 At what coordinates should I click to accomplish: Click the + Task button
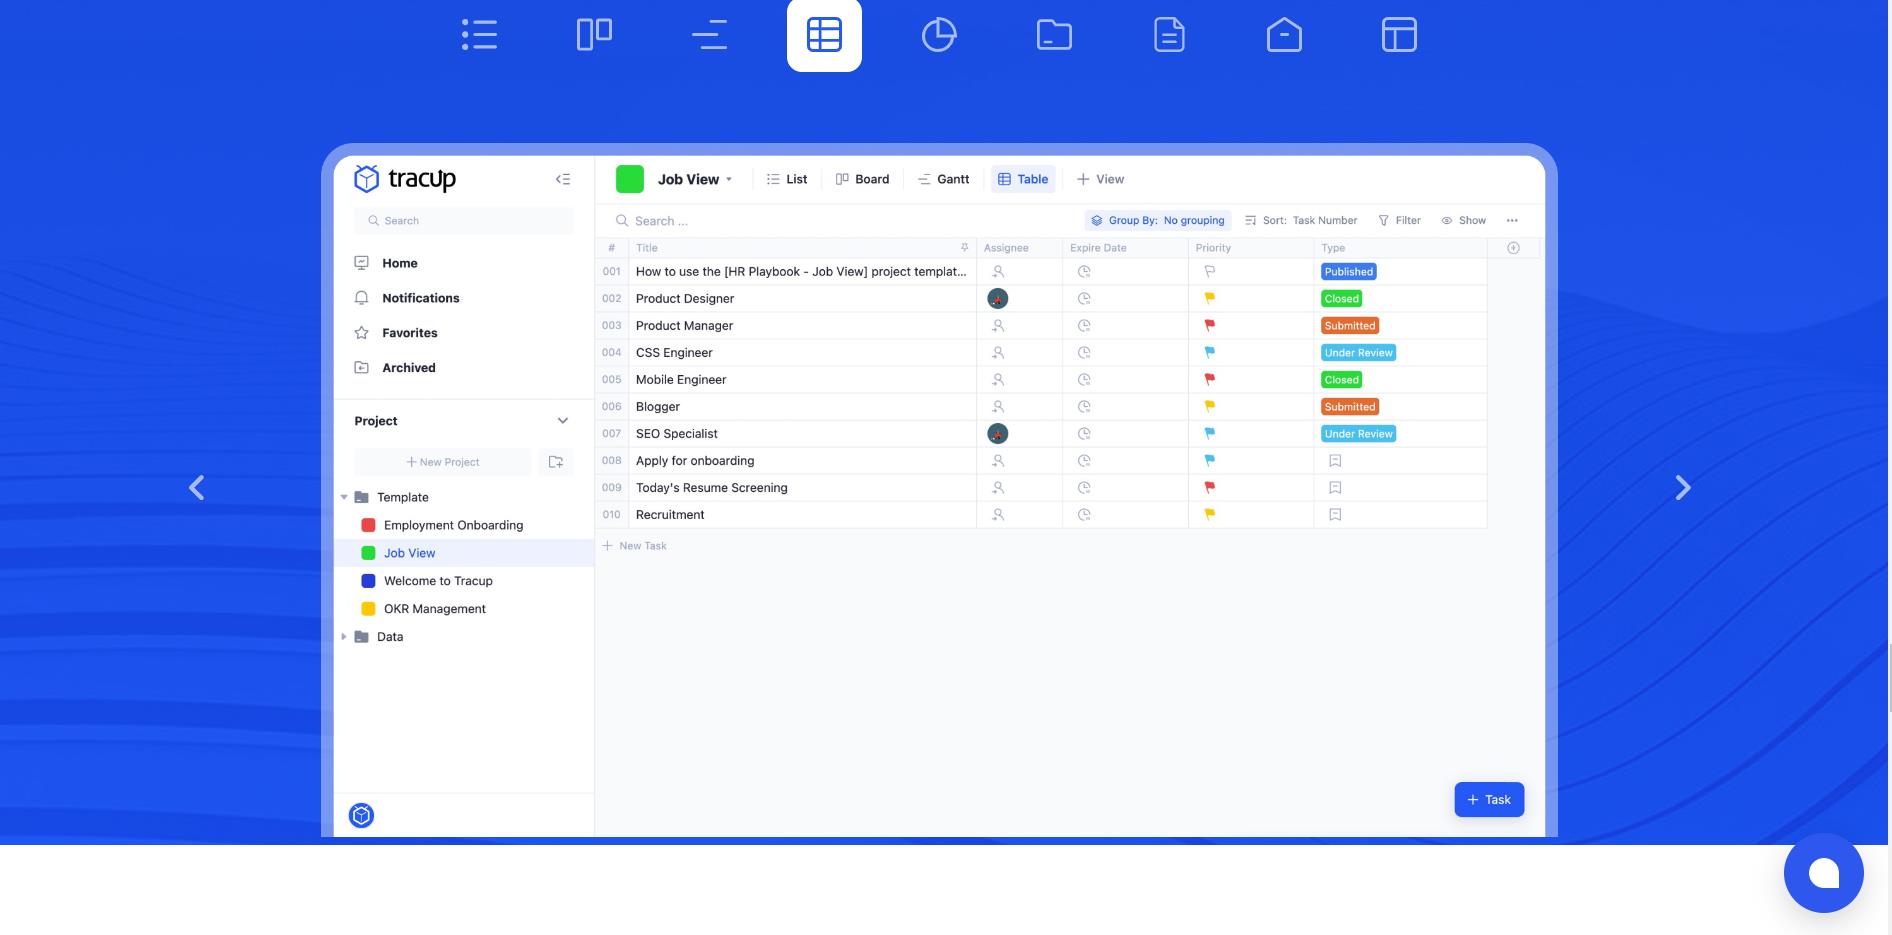[1489, 799]
